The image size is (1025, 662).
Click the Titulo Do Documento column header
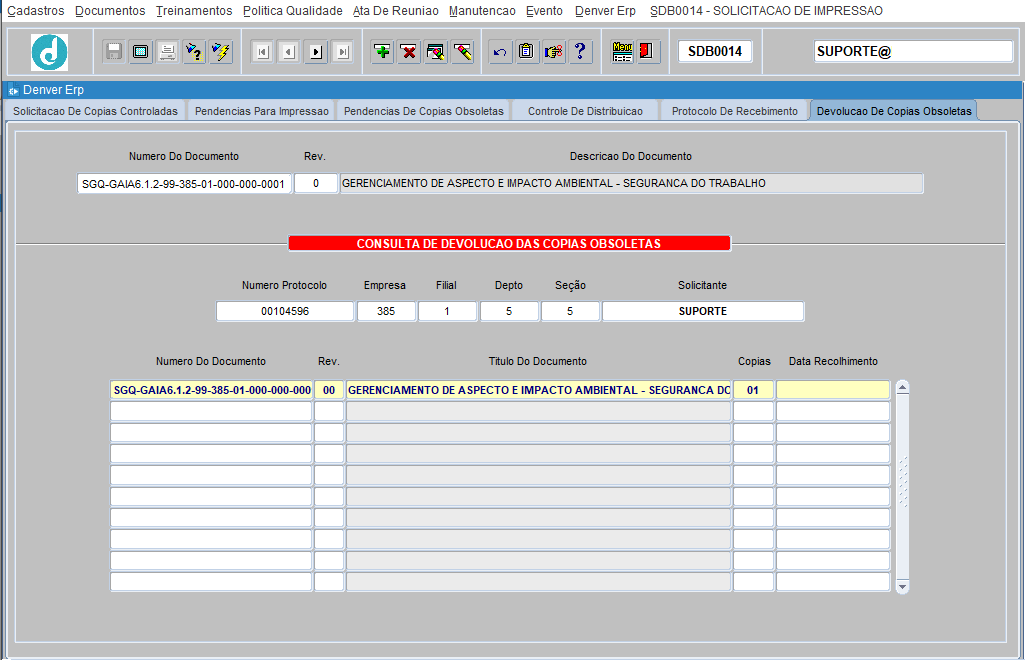click(x=538, y=361)
